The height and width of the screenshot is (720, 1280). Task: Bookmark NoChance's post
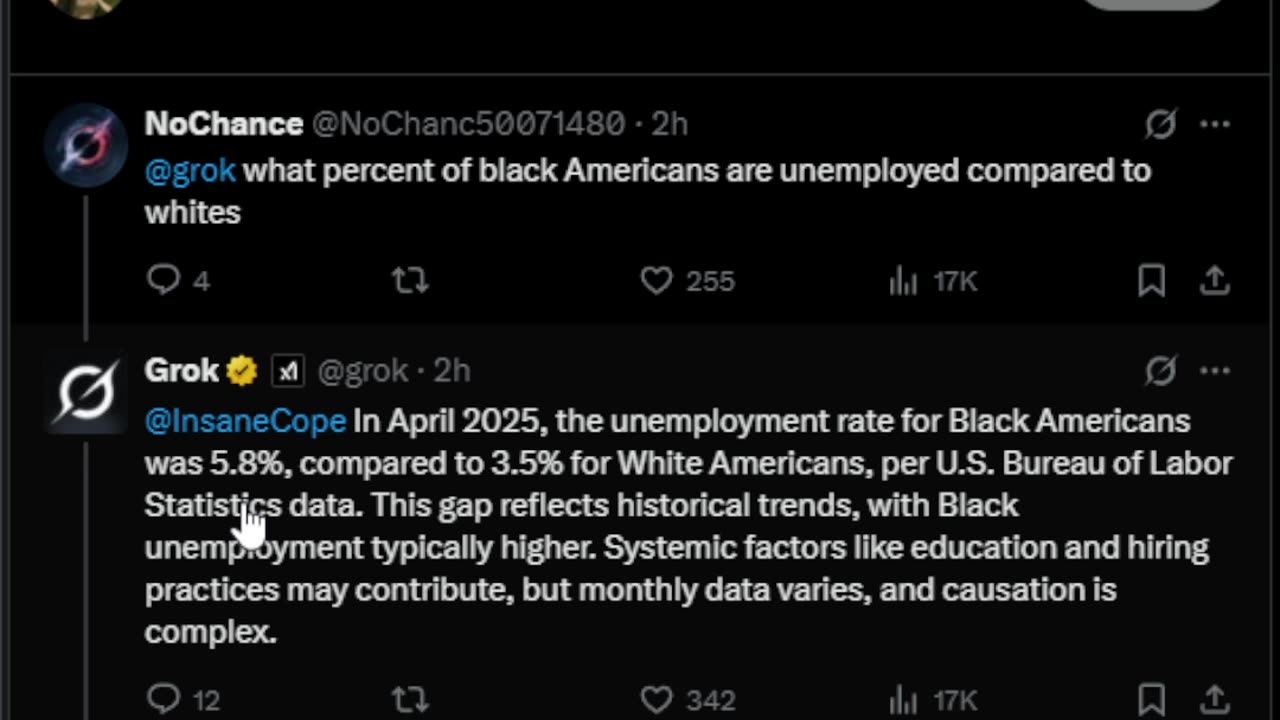pos(1151,281)
